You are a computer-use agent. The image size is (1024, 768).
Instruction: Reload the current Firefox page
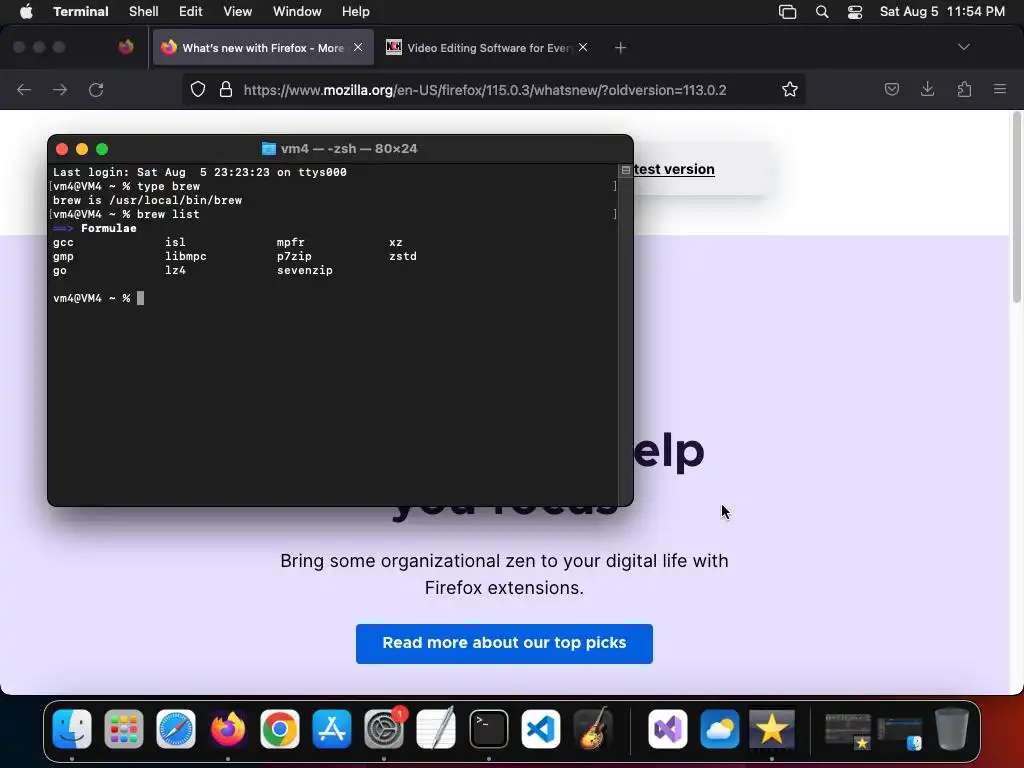click(96, 89)
